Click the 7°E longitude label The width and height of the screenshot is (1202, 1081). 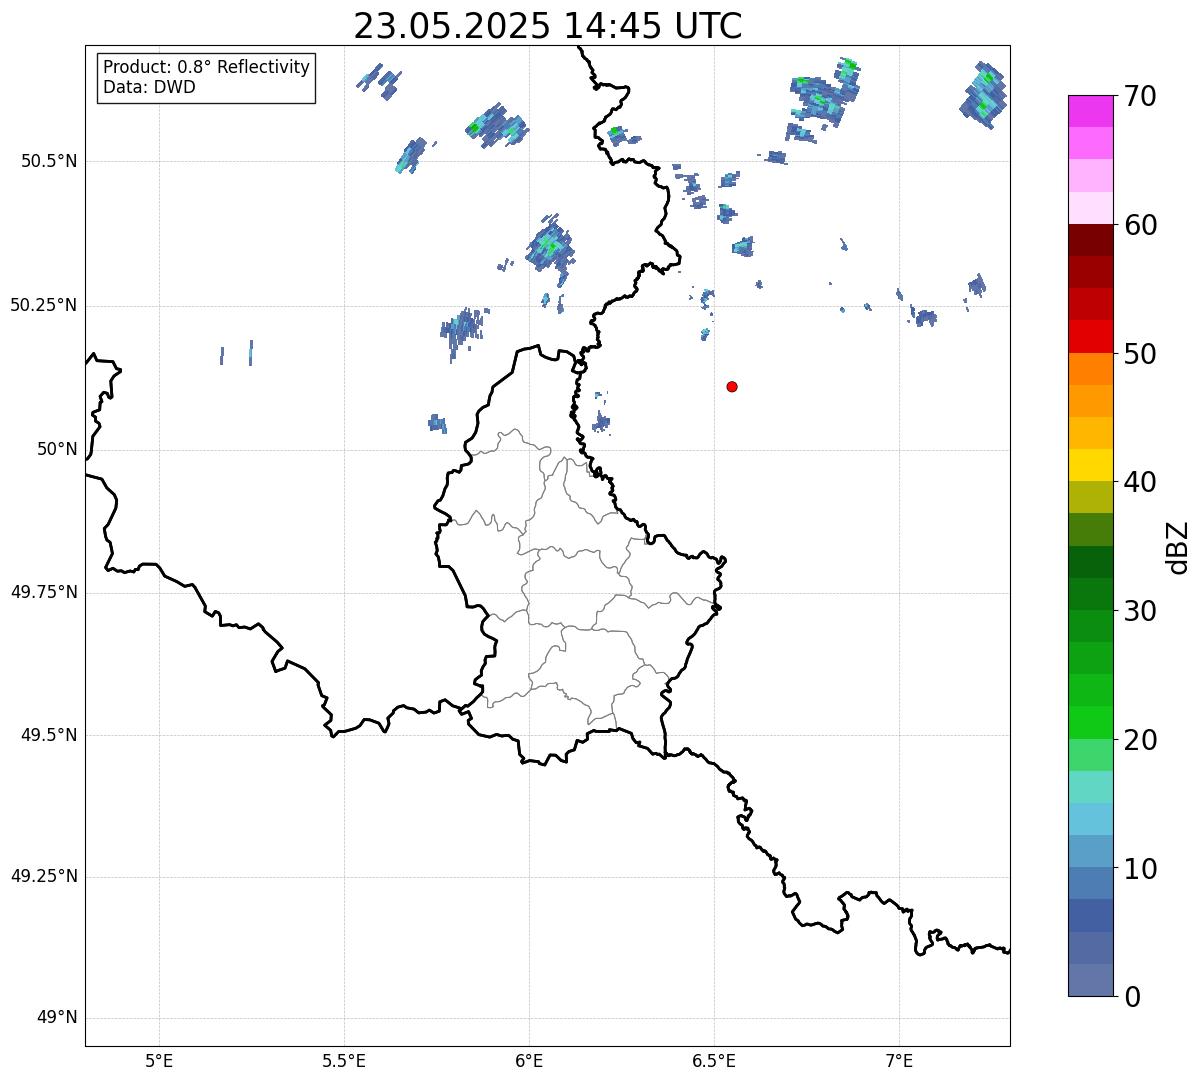(x=899, y=1061)
